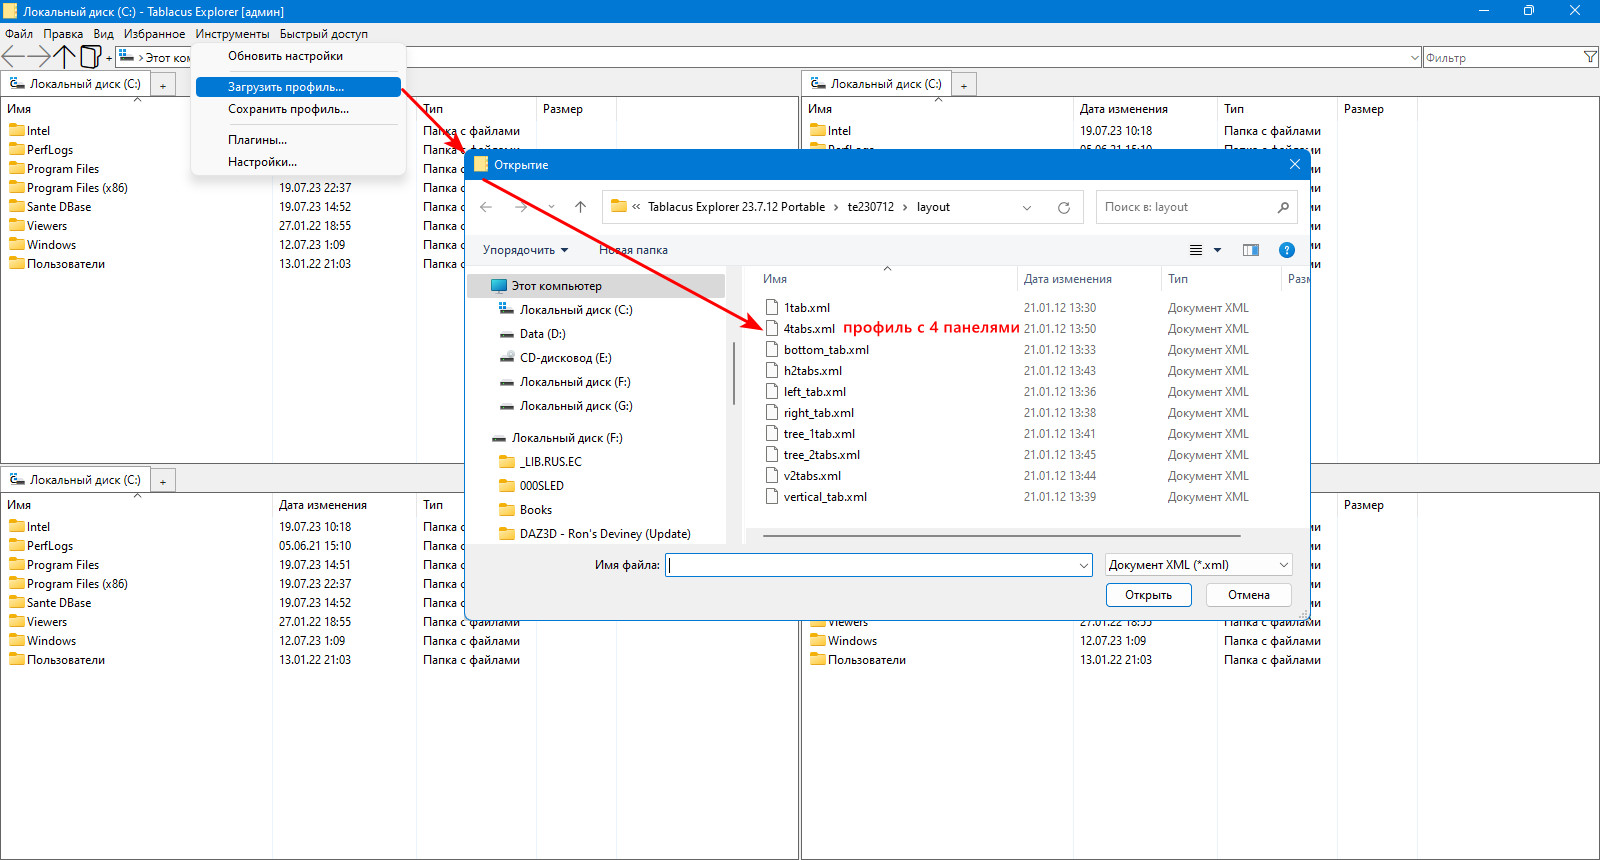Viewport: 1600px width, 860px height.
Task: Open the Документ XML file type combo box
Action: 1198,565
